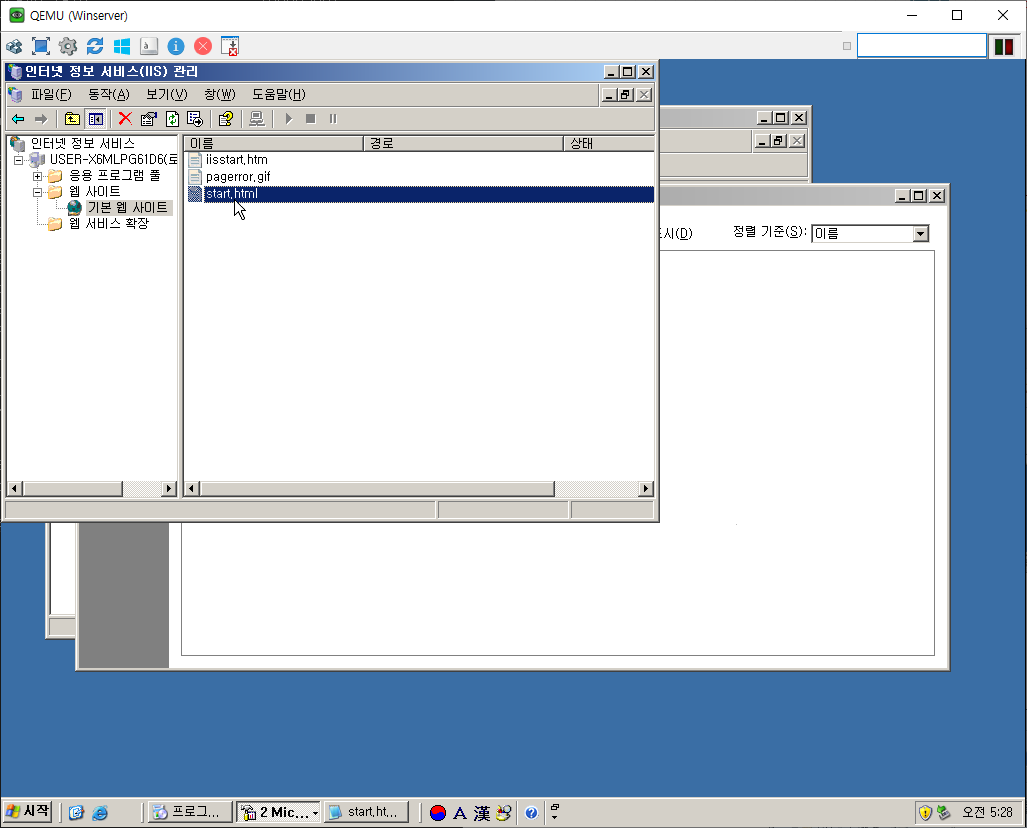Click the list pane horizontal scrollbar thumb
This screenshot has height=828, width=1027.
pos(377,489)
